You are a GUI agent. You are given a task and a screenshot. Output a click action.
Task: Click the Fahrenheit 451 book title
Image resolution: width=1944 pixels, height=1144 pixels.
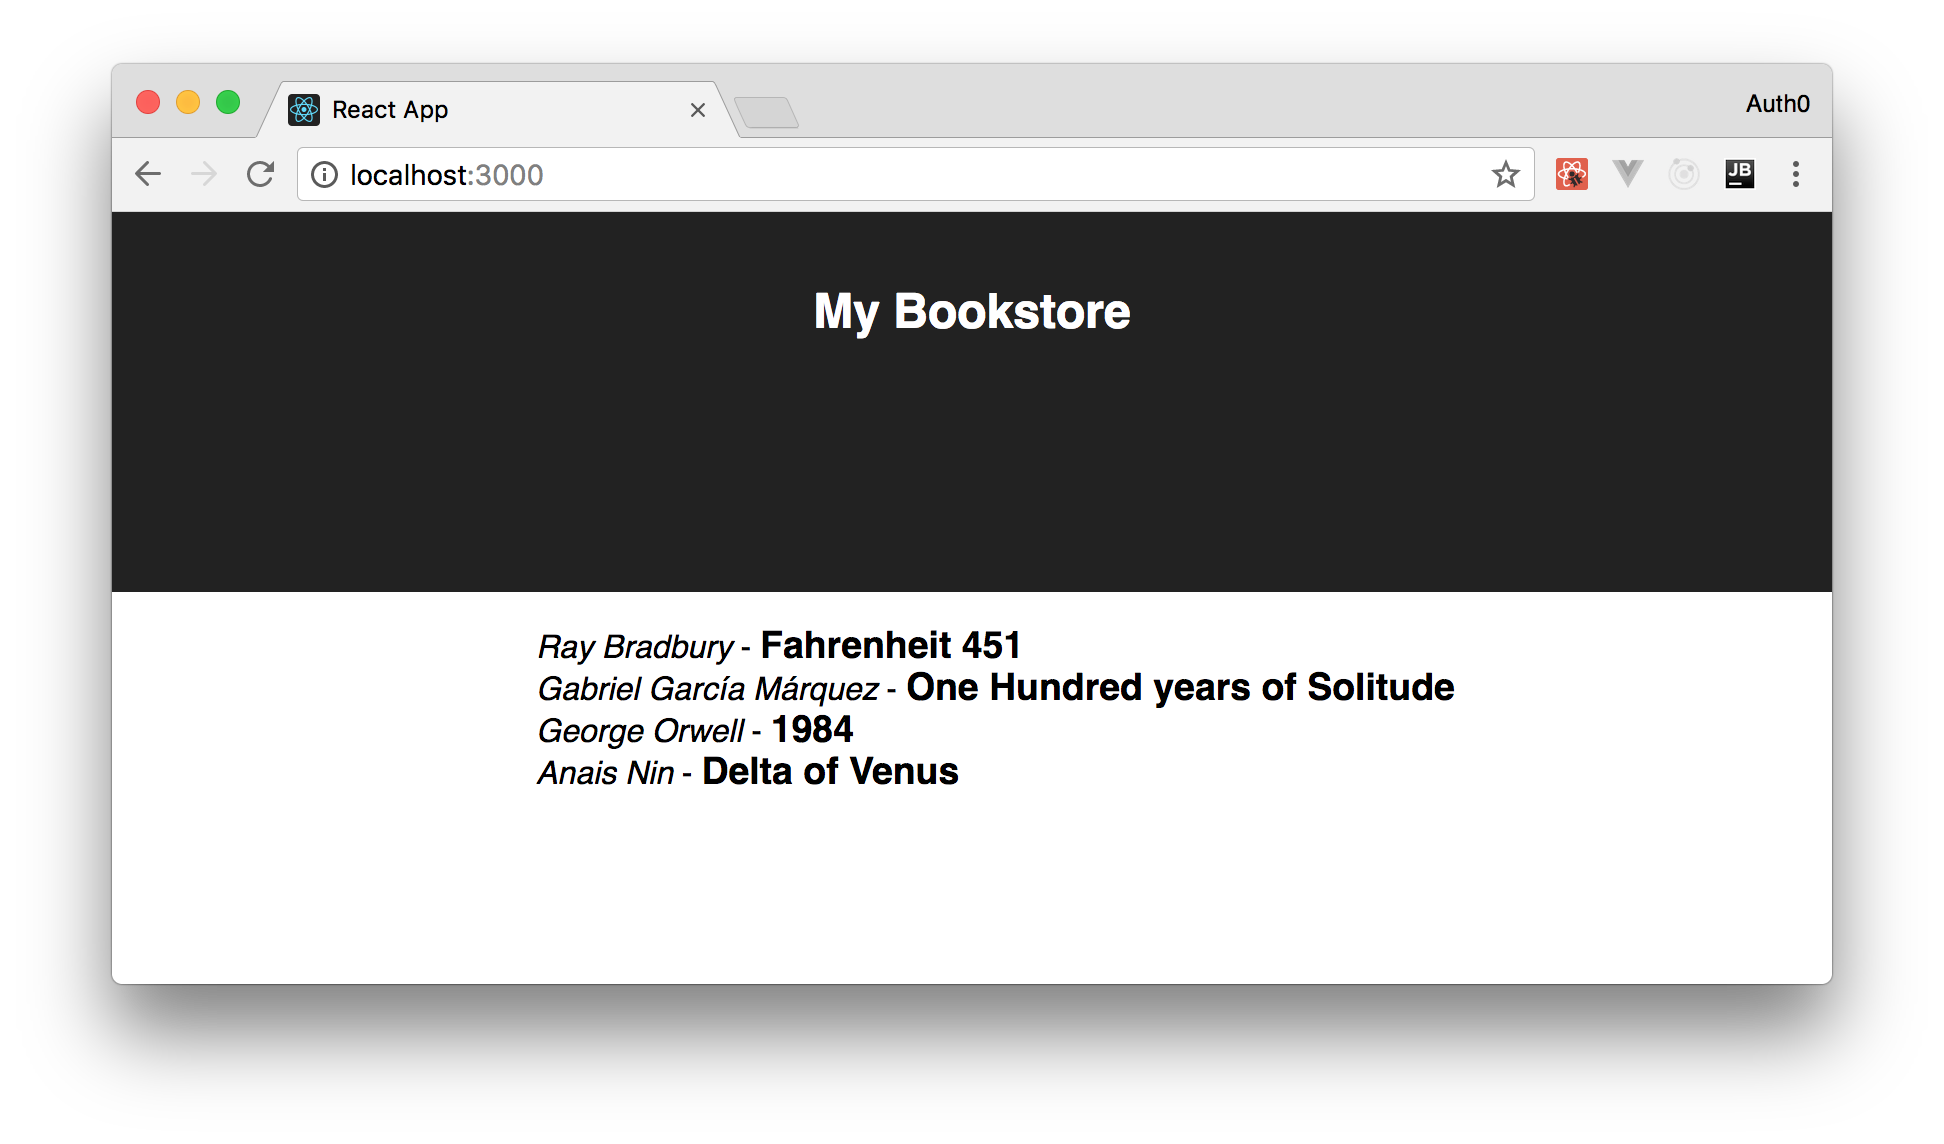coord(890,646)
